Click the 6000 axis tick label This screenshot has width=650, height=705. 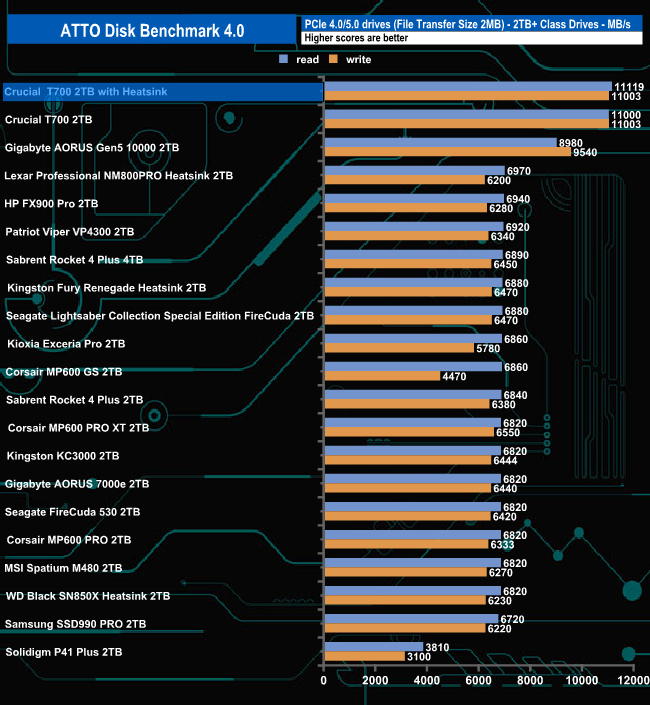point(478,680)
